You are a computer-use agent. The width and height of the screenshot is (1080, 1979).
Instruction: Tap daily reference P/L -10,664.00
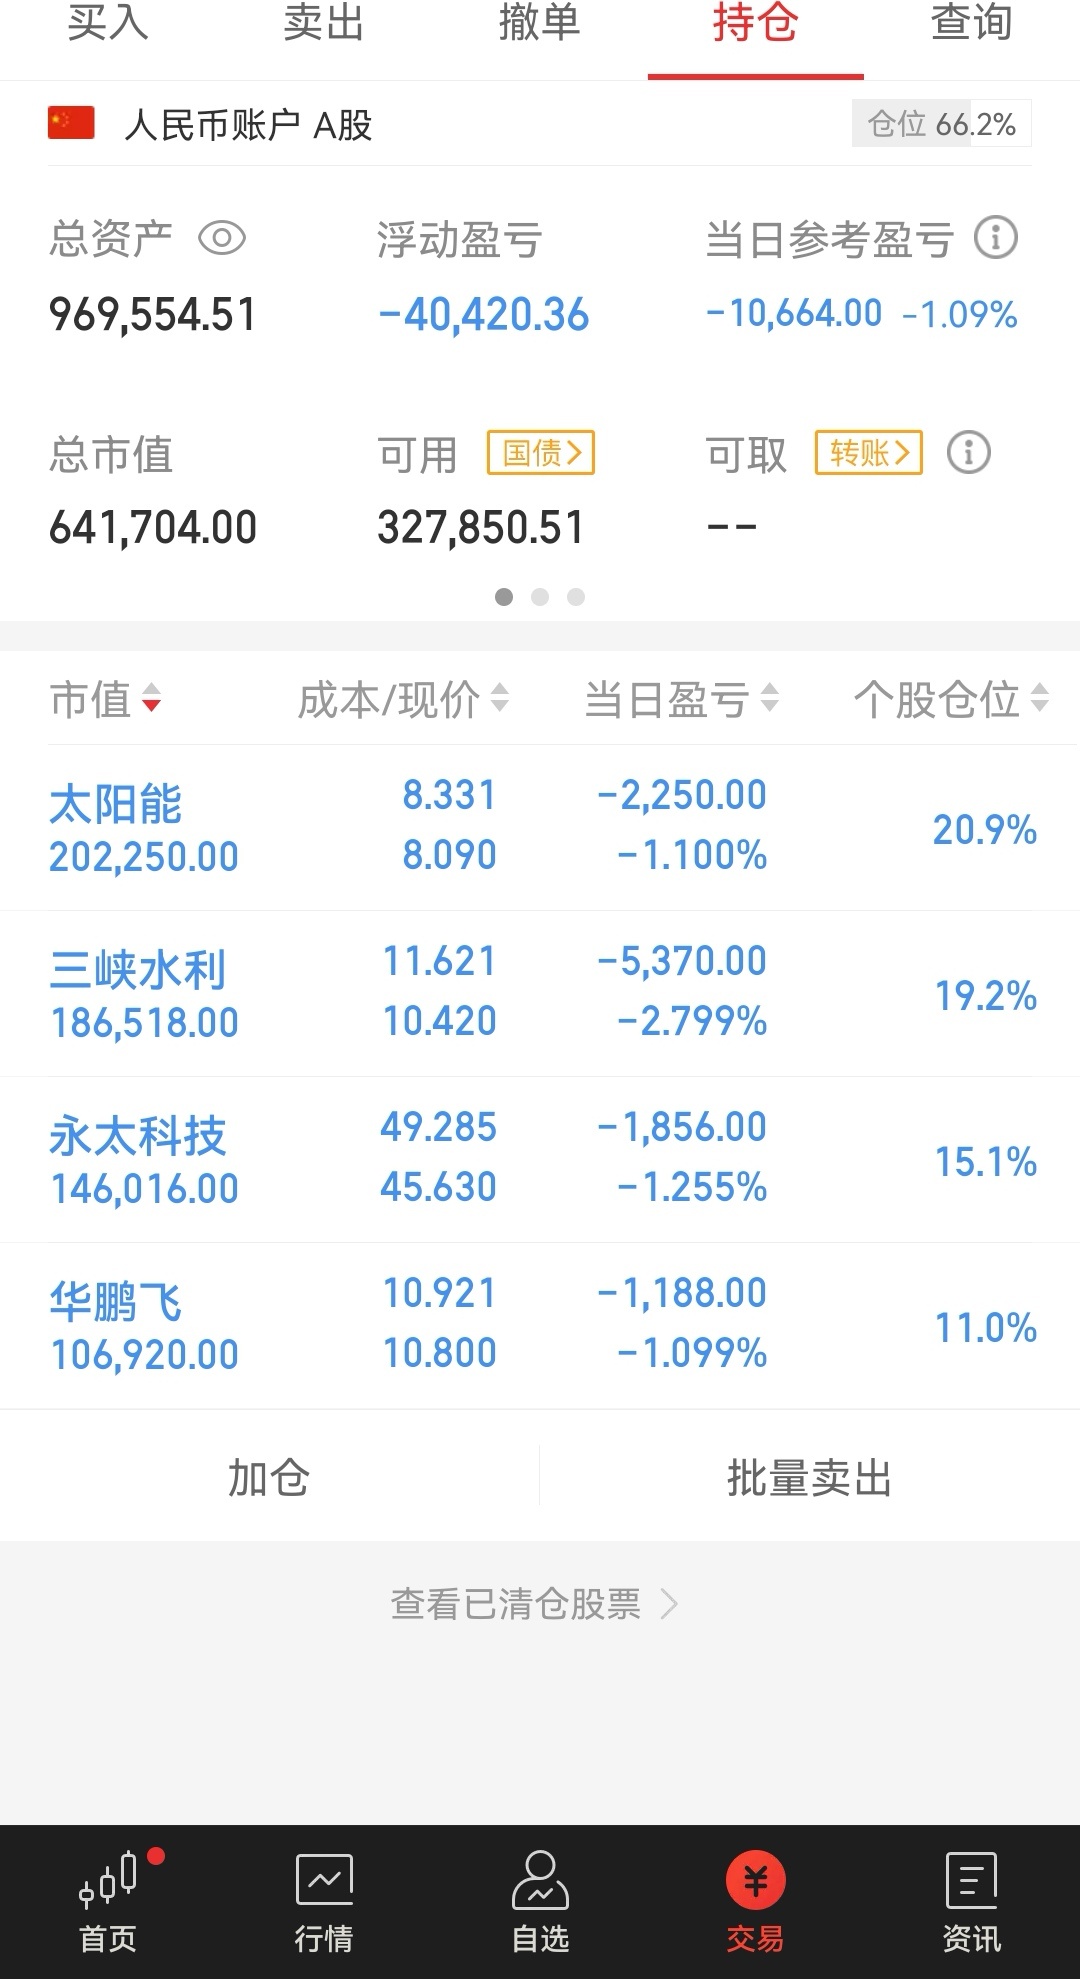point(795,314)
